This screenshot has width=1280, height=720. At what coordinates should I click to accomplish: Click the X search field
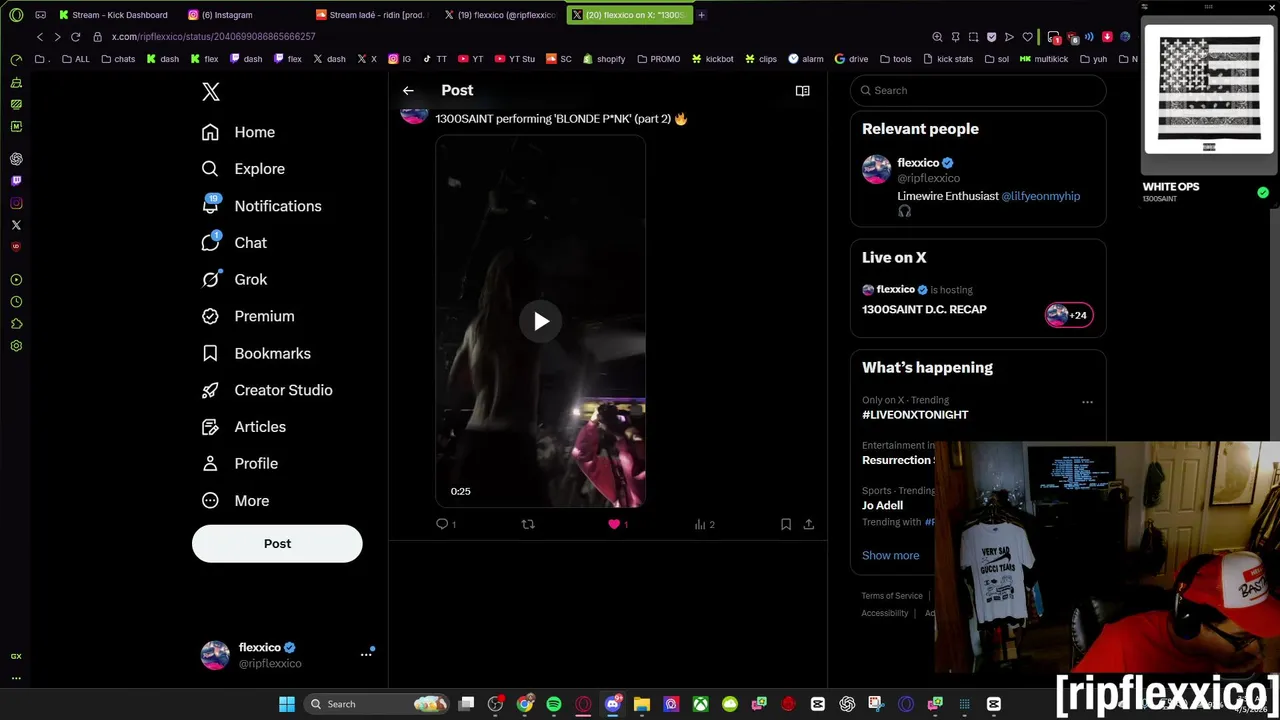point(978,91)
